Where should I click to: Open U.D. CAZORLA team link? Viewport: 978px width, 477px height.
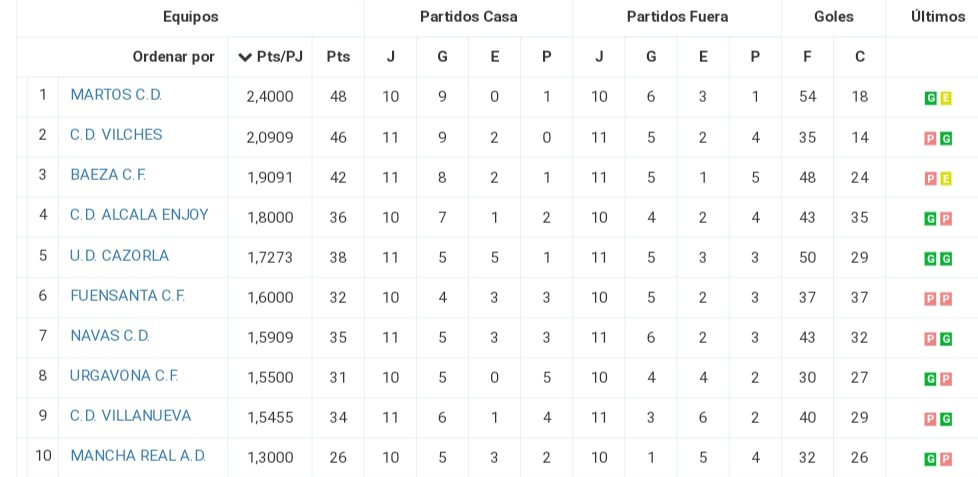click(x=119, y=256)
